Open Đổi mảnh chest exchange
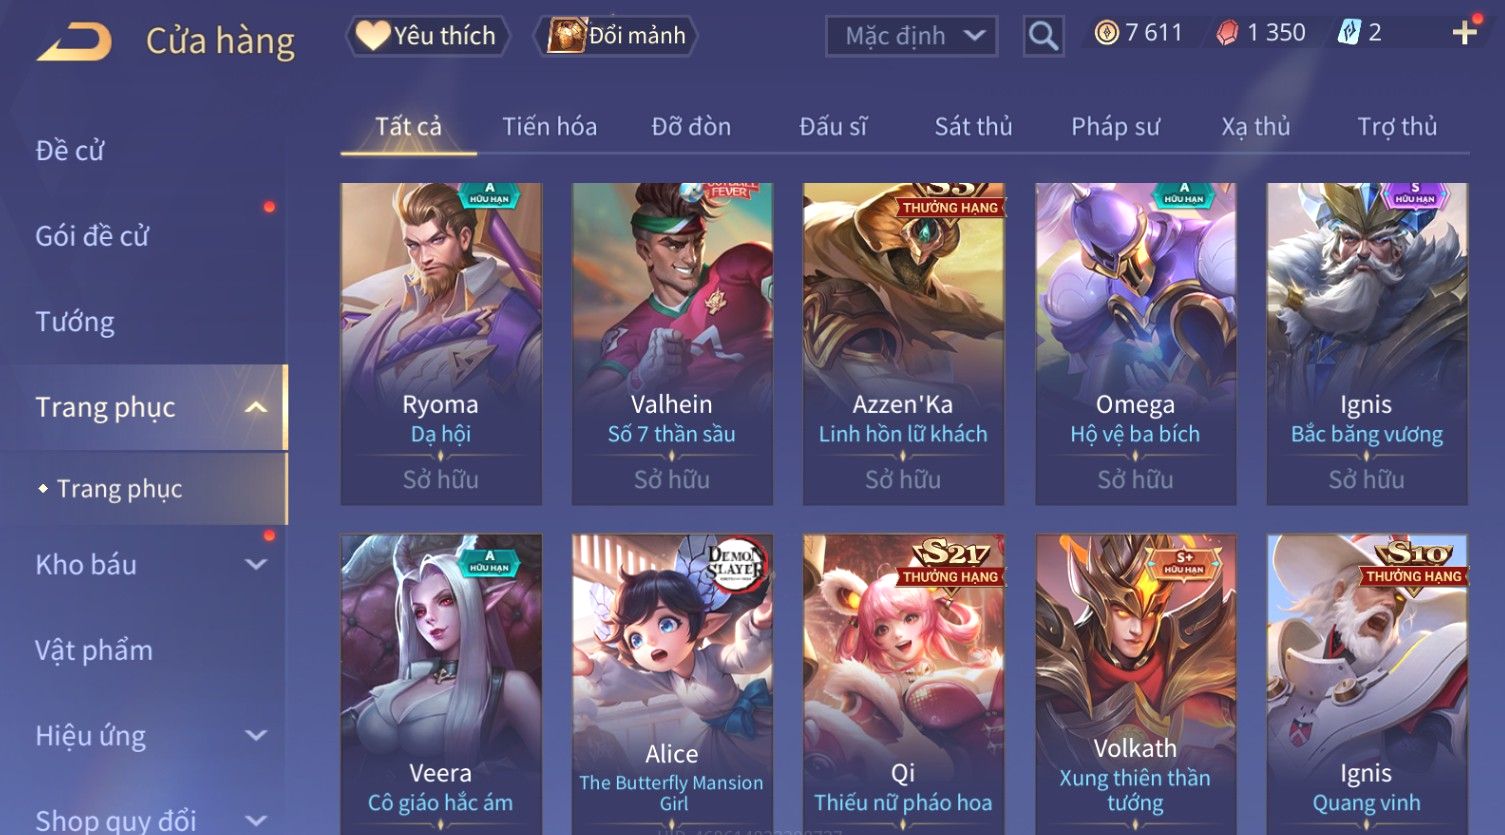 click(617, 36)
